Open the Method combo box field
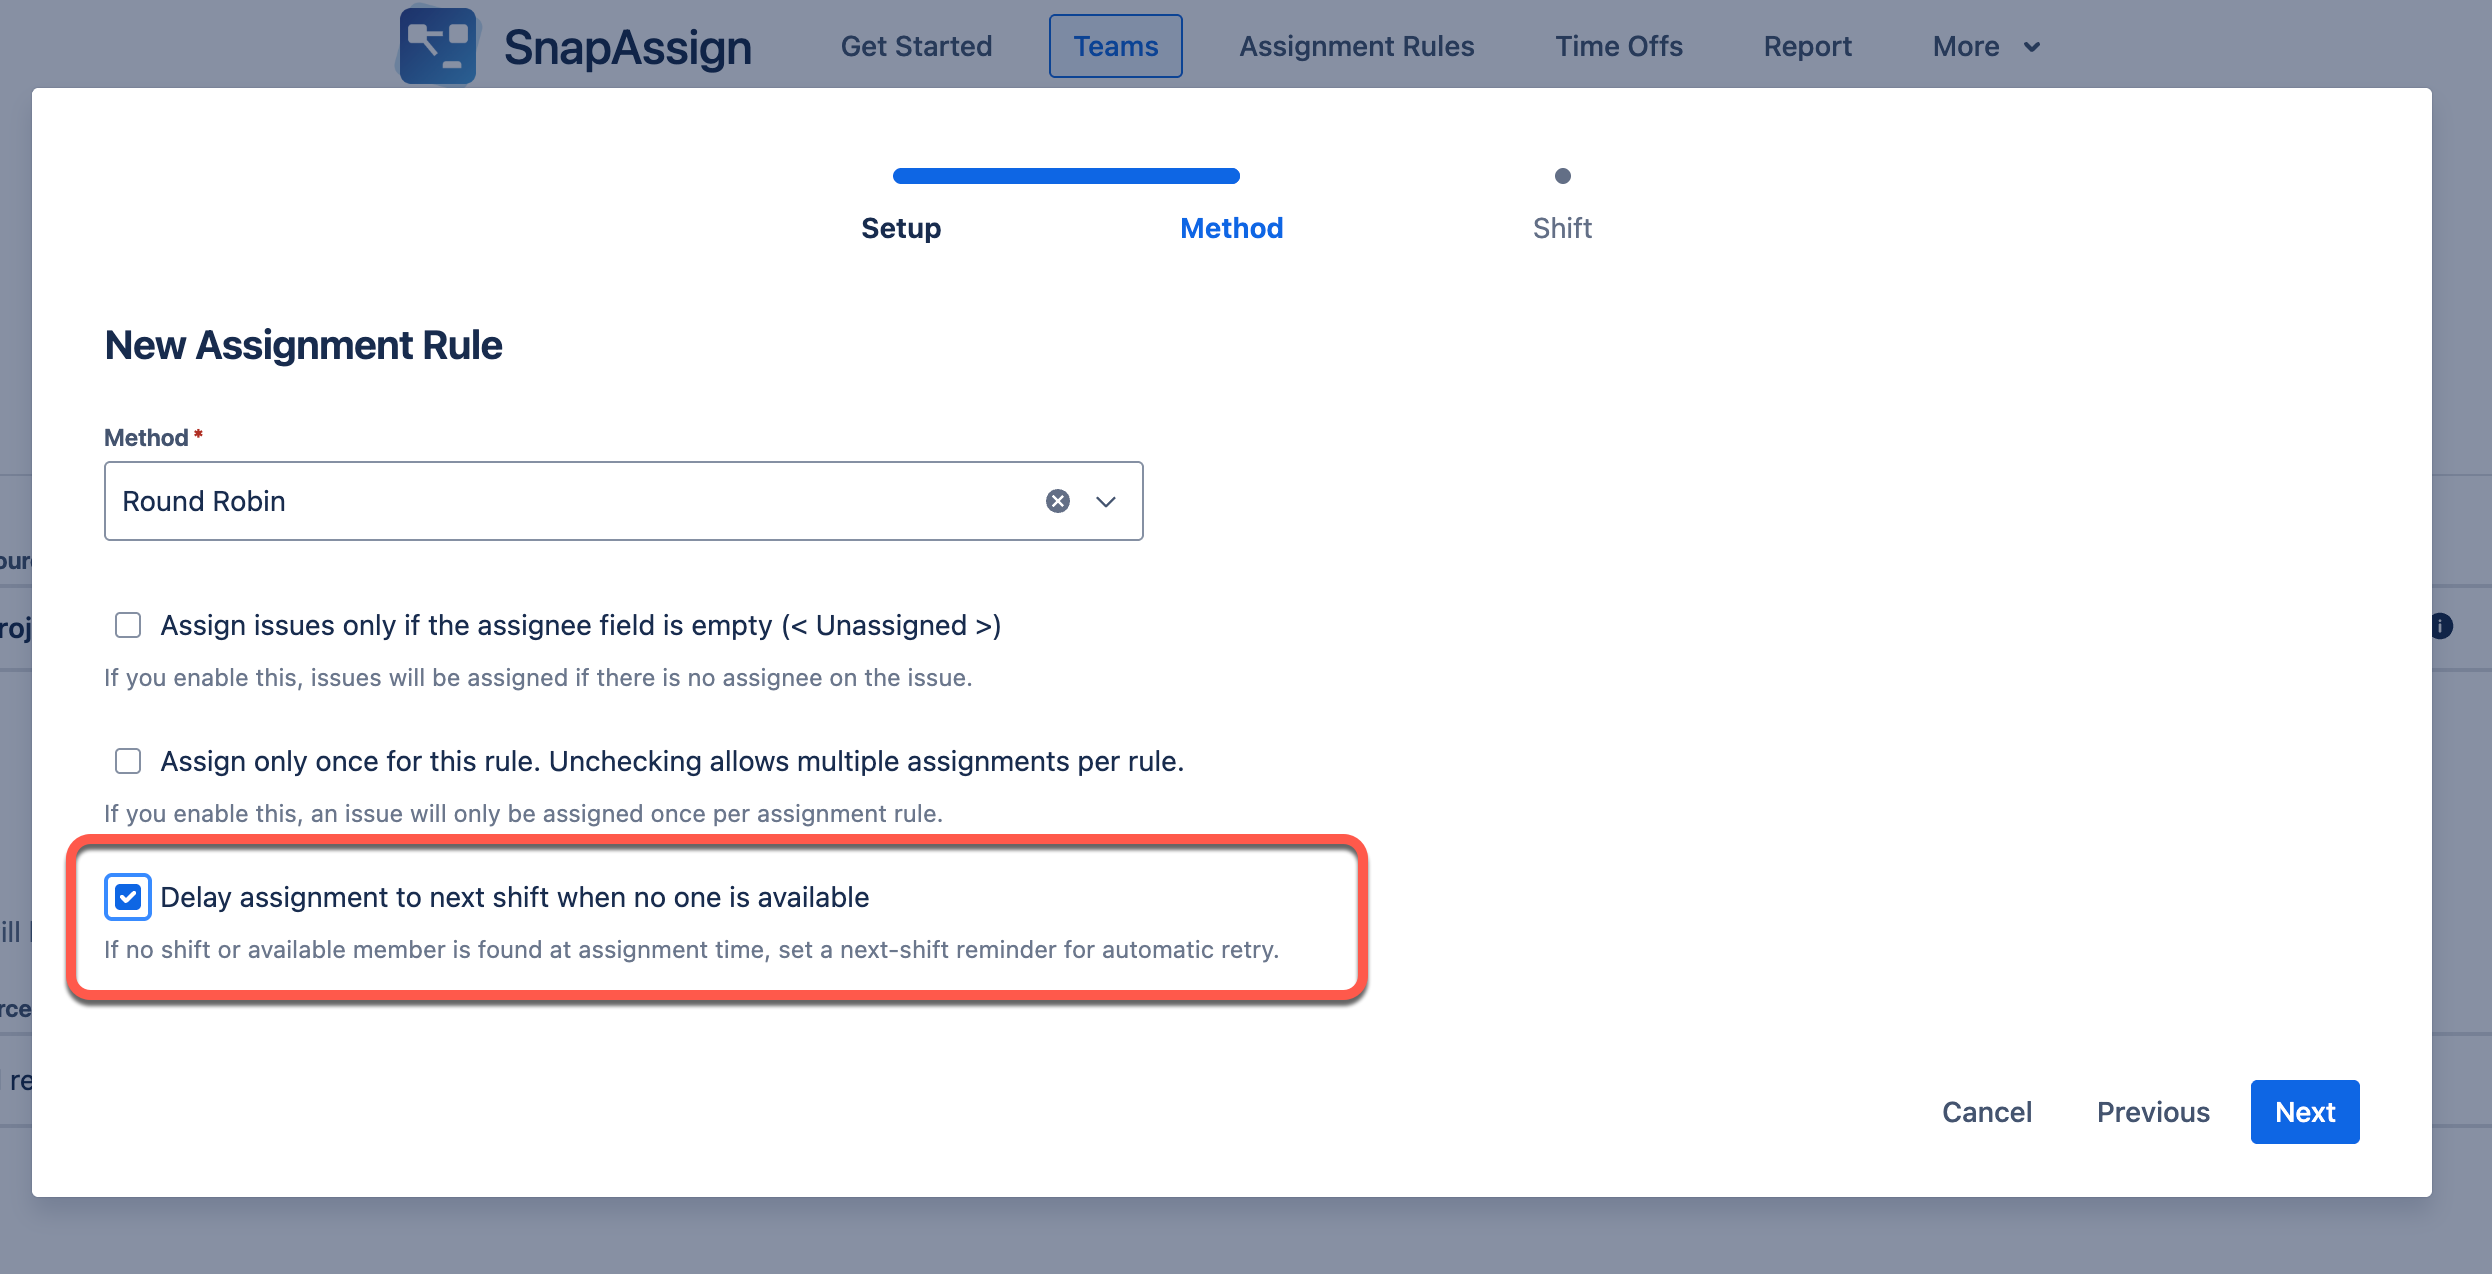 [x=623, y=501]
